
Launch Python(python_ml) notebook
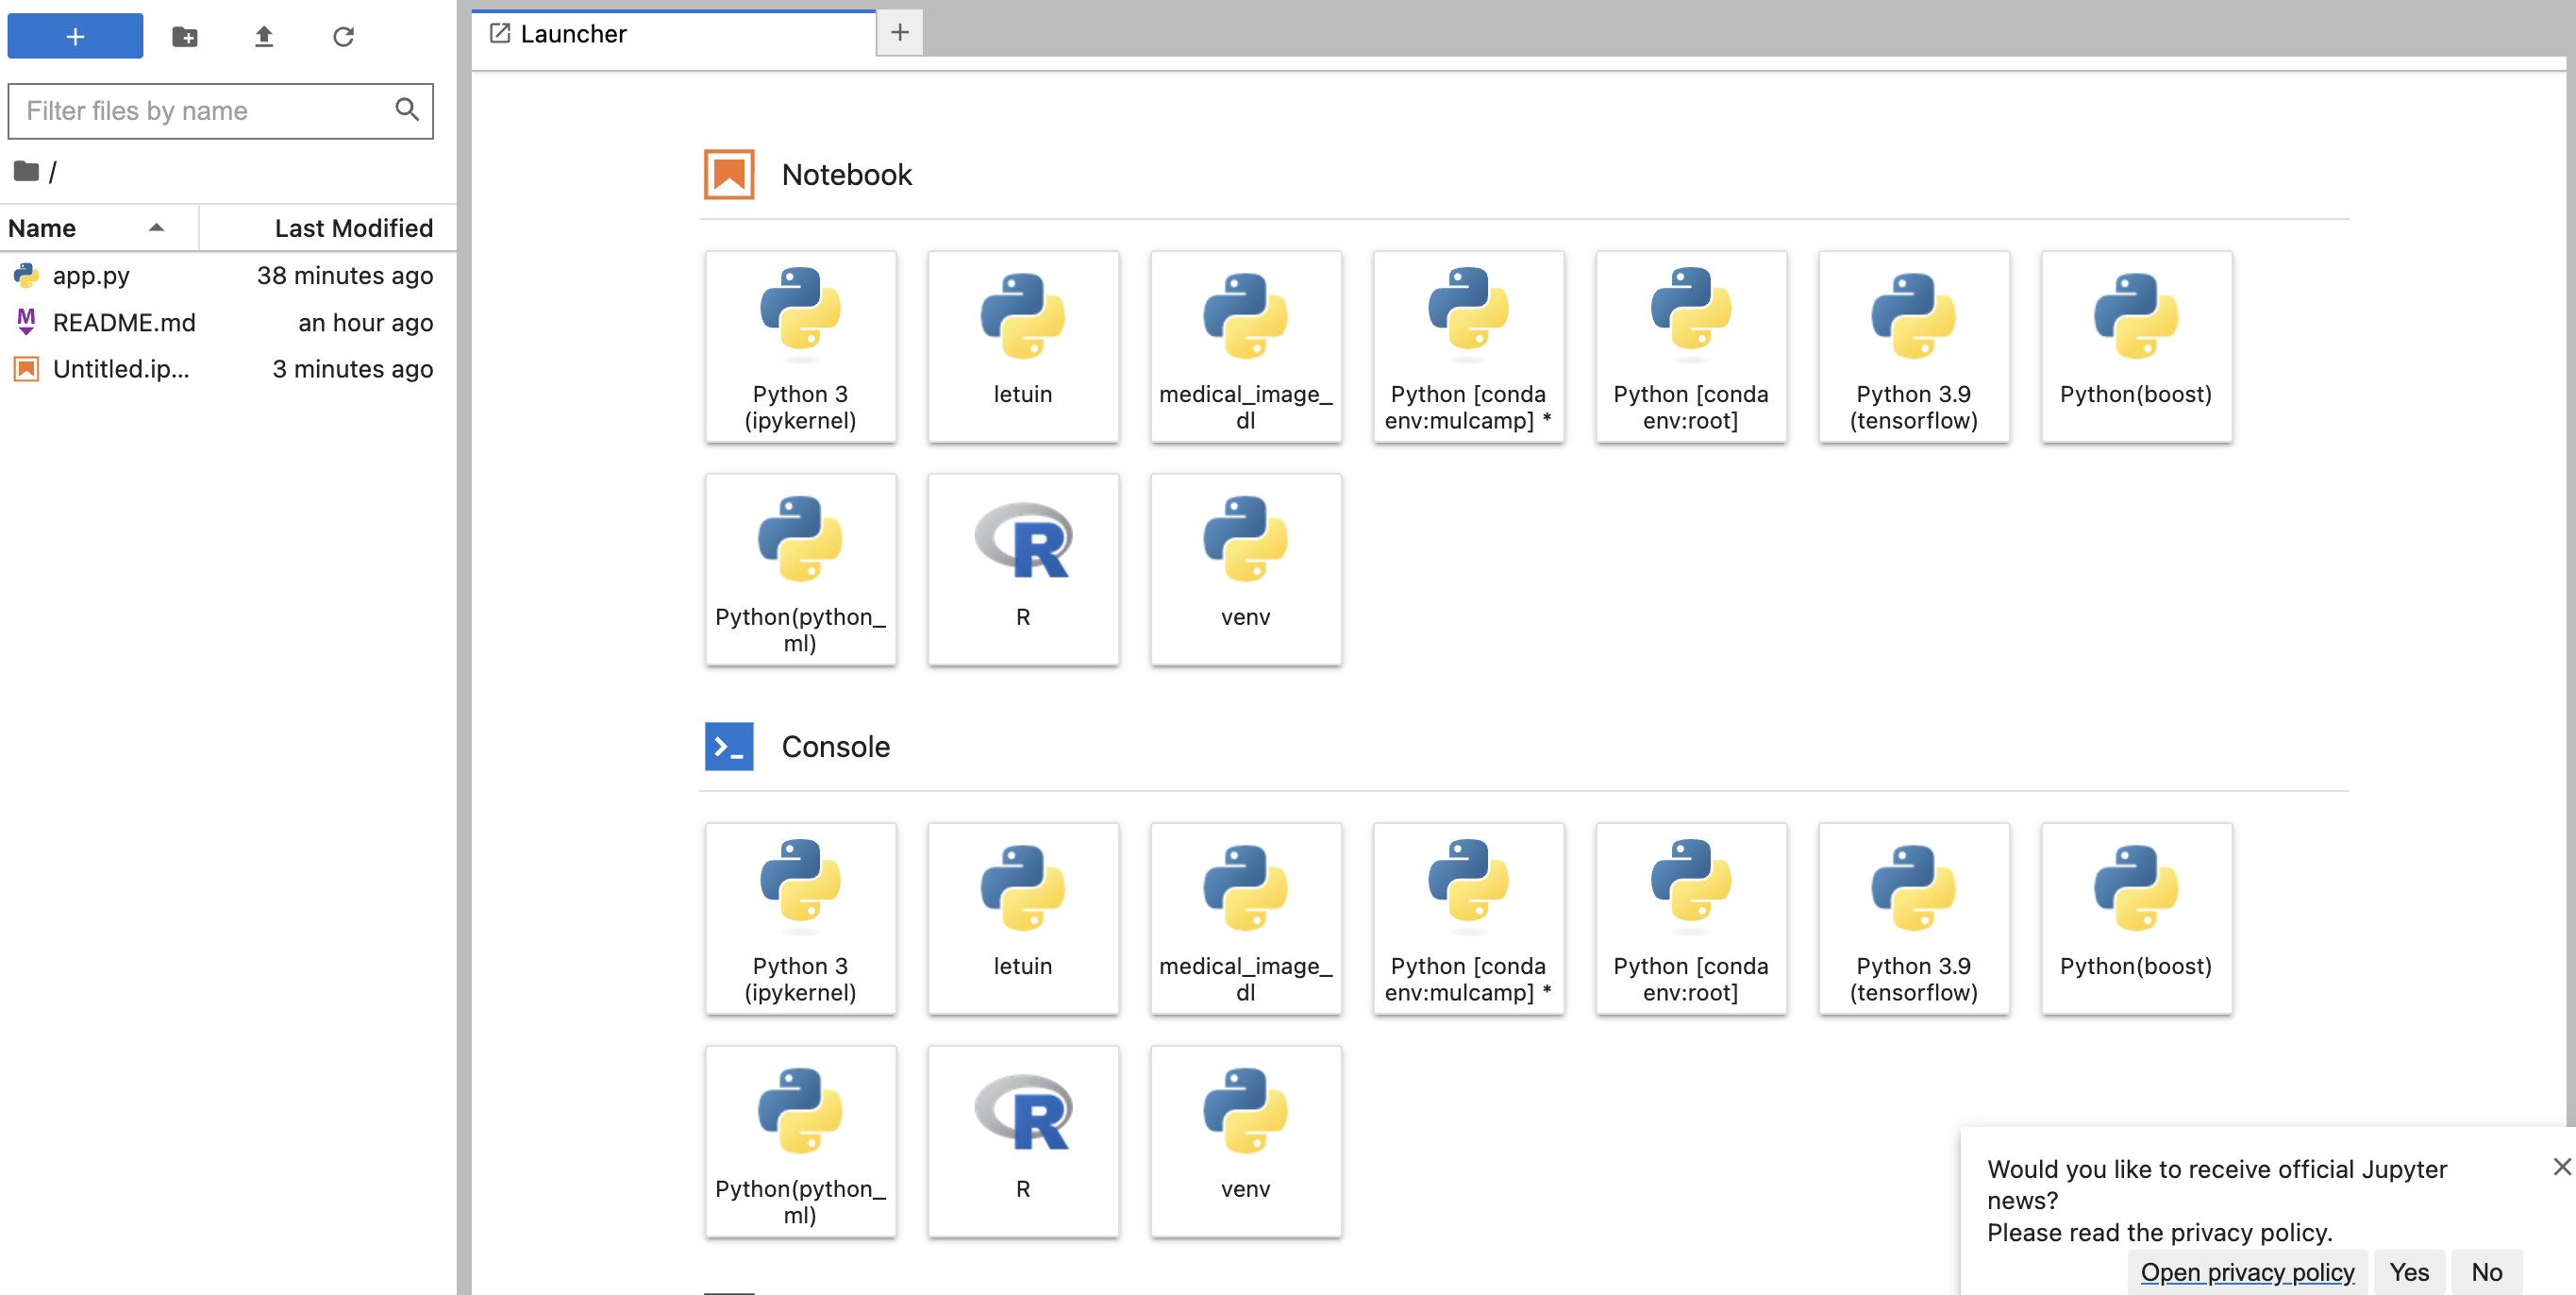[800, 569]
